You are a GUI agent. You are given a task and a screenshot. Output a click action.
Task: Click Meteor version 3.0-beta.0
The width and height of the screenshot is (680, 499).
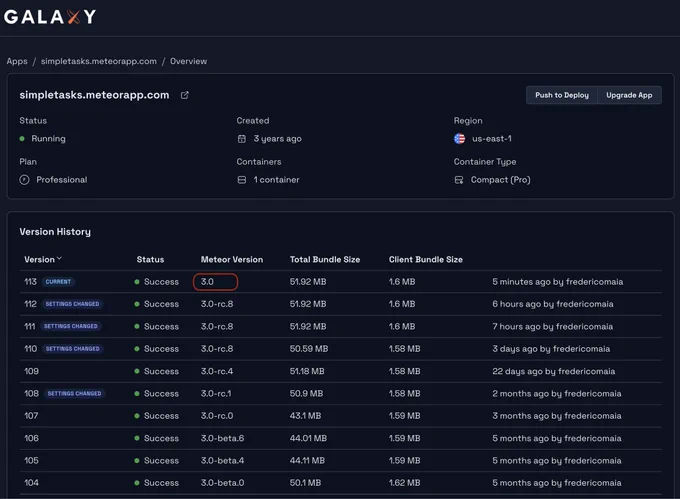pyautogui.click(x=222, y=483)
